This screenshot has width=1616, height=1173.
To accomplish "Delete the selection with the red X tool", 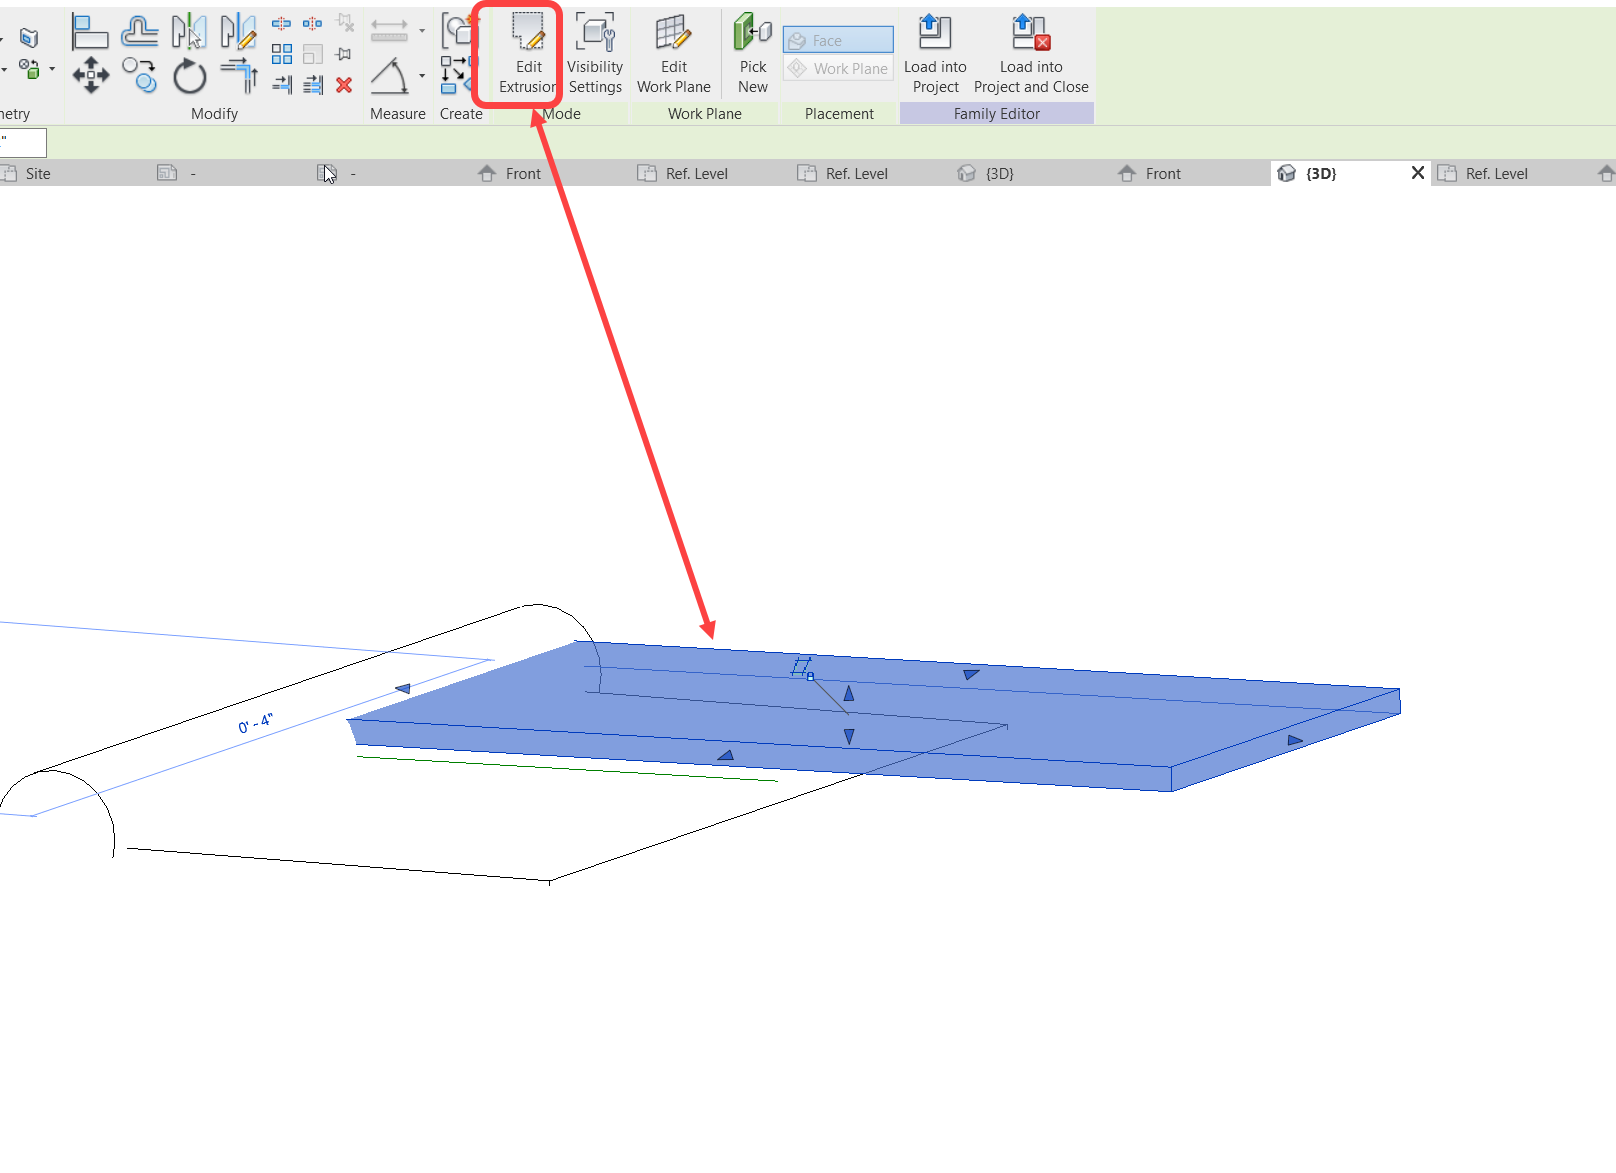I will 343,86.
